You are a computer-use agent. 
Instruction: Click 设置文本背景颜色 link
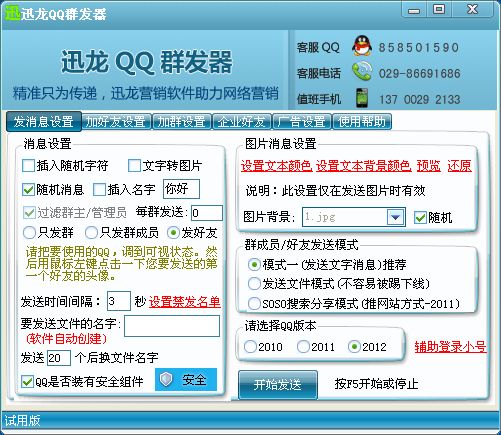pyautogui.click(x=364, y=166)
